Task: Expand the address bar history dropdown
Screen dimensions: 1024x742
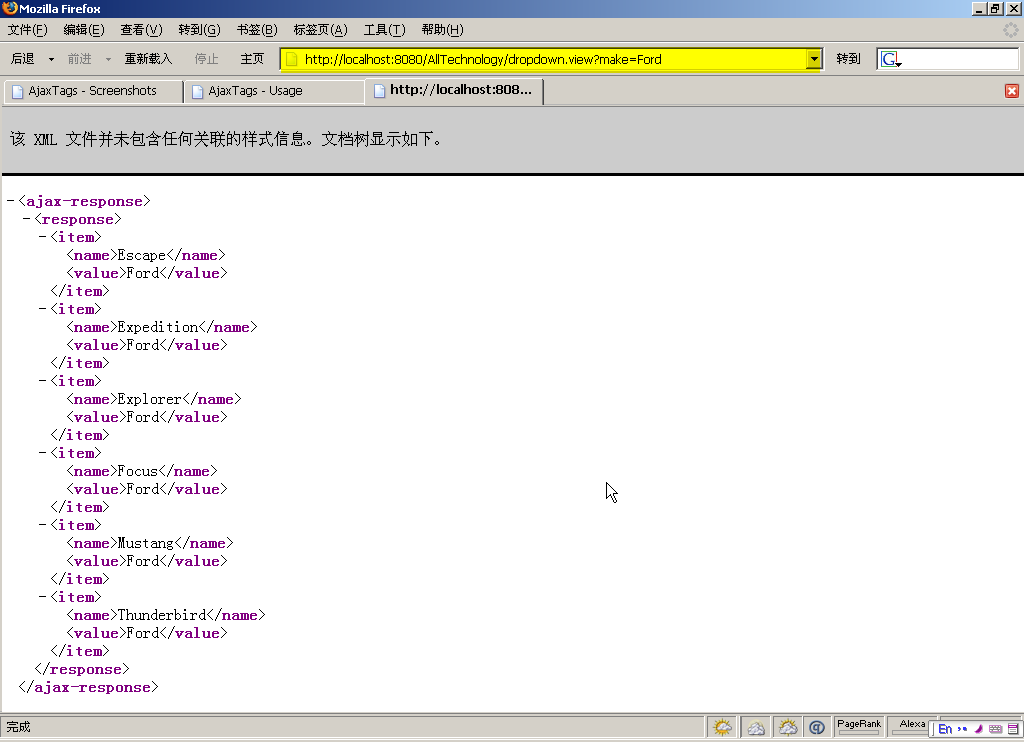Action: click(814, 59)
